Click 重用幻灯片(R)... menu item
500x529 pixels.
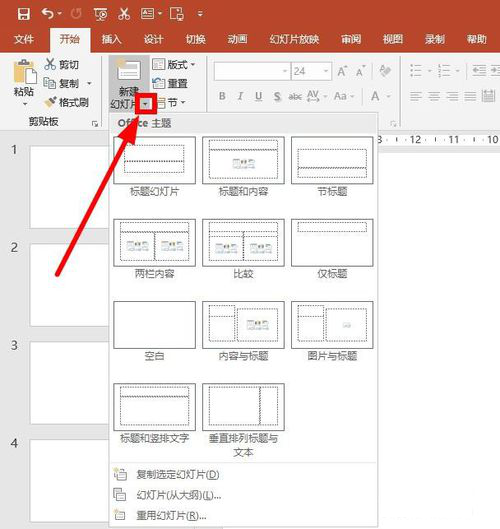click(243, 515)
